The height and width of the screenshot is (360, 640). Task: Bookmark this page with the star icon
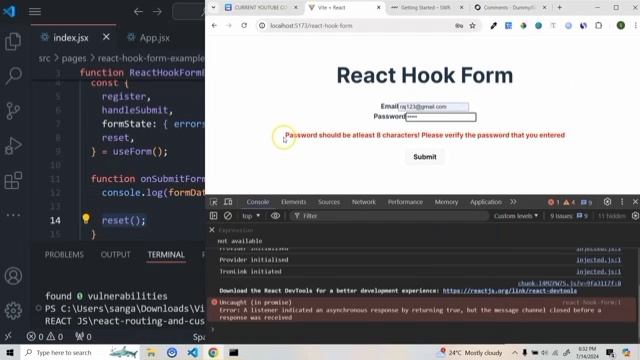pos(473,26)
